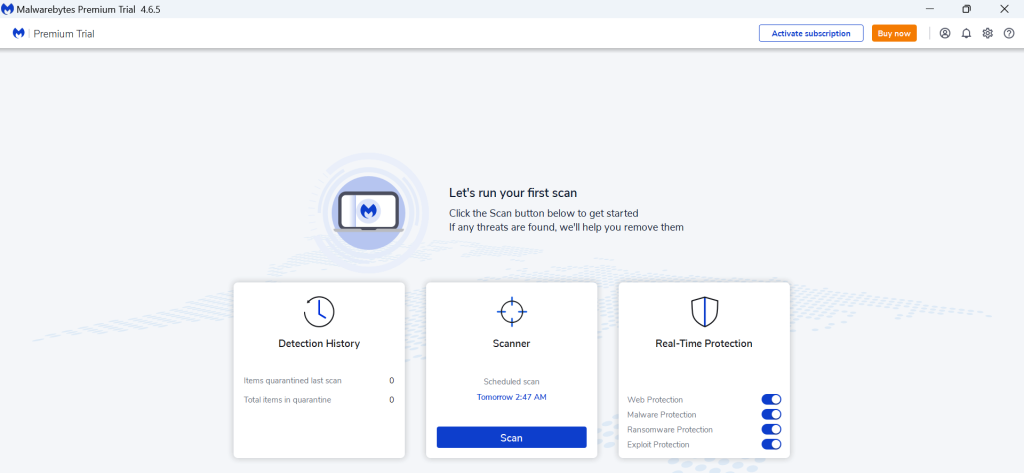Open the Tomorrow 2:47 AM scheduled scan link

coord(511,397)
